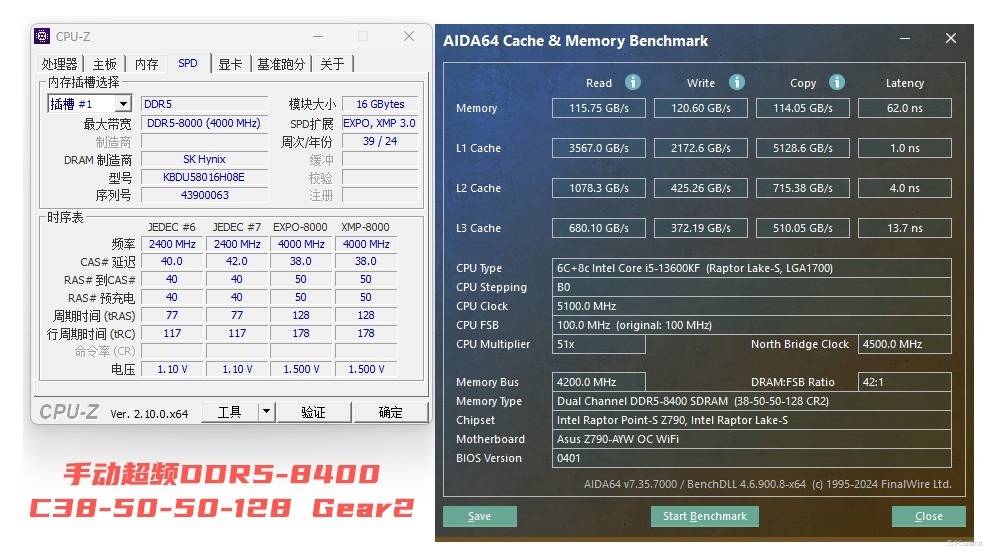Click the Memory Bus value 4200.0 MHz
995x559 pixels.
[x=598, y=382]
